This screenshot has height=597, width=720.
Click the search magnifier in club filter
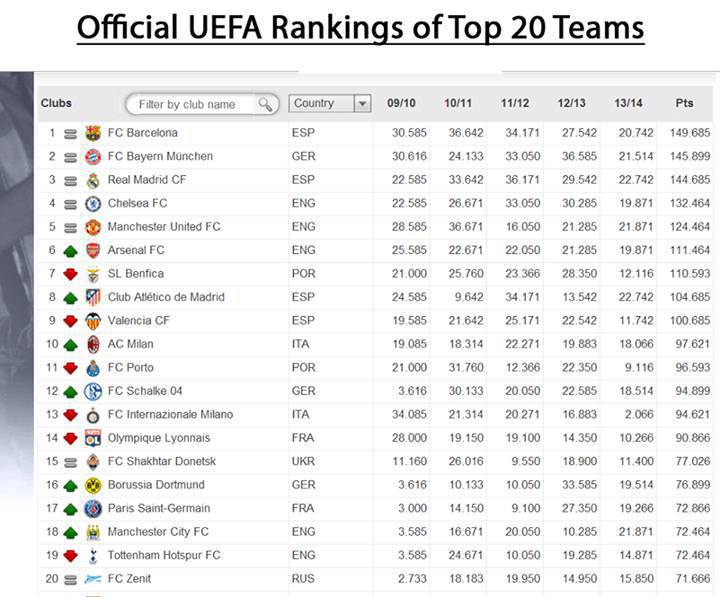click(x=265, y=104)
